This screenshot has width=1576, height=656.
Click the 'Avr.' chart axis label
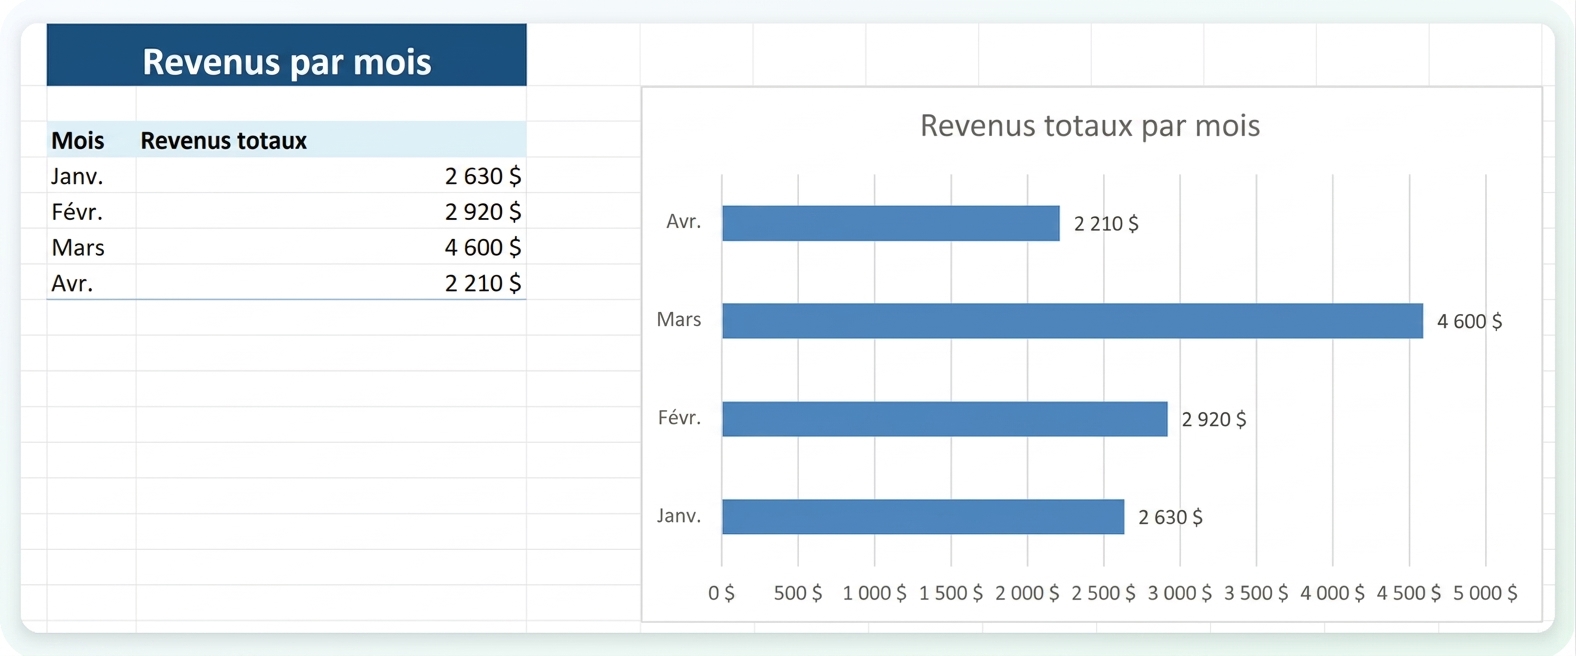pos(684,222)
